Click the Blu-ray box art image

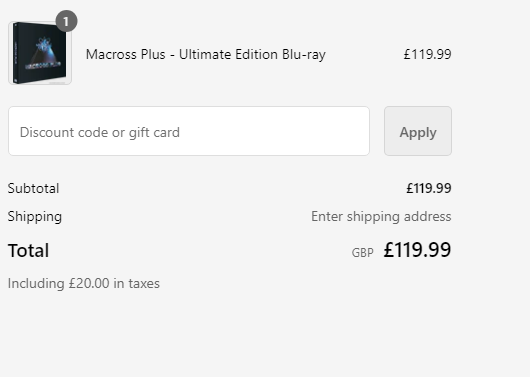click(40, 53)
